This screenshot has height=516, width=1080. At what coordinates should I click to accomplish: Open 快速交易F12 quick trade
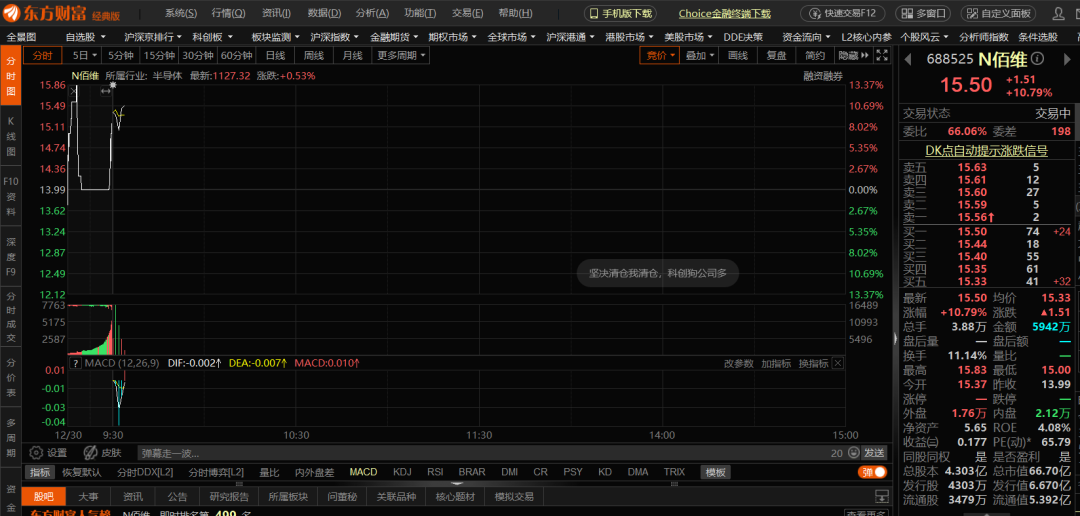tap(844, 13)
